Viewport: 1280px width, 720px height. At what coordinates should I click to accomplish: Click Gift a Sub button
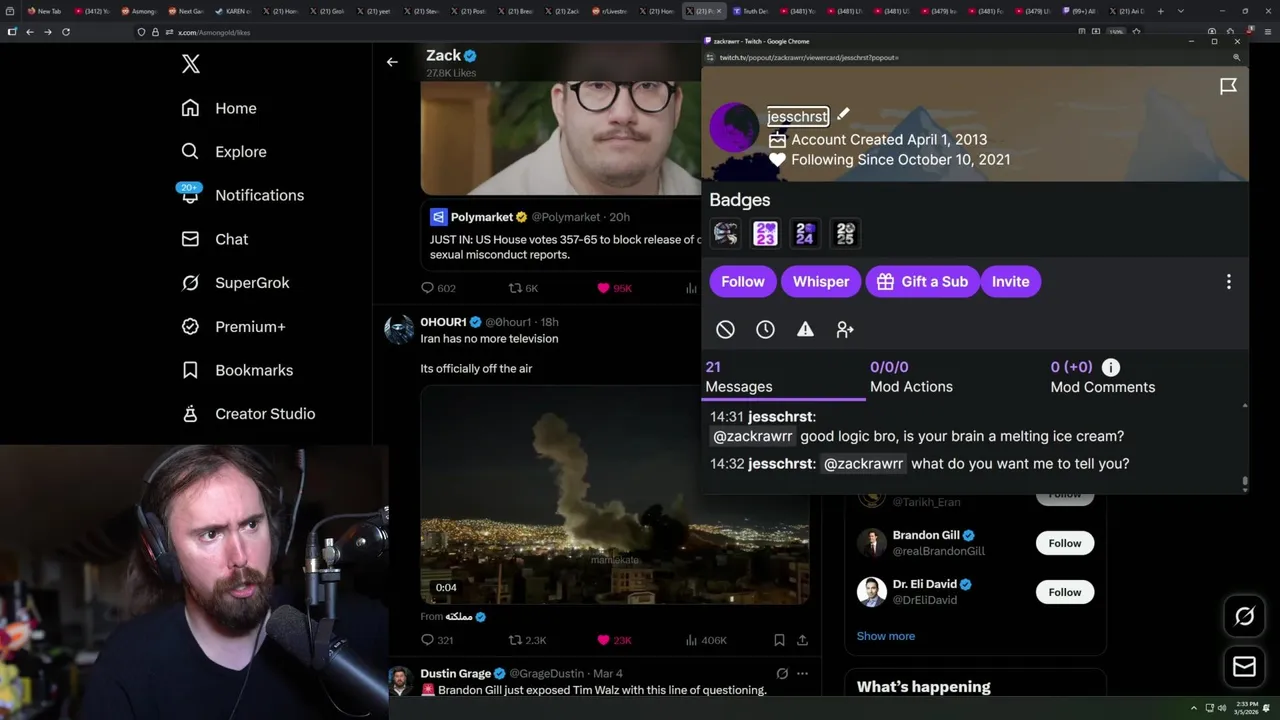click(922, 282)
